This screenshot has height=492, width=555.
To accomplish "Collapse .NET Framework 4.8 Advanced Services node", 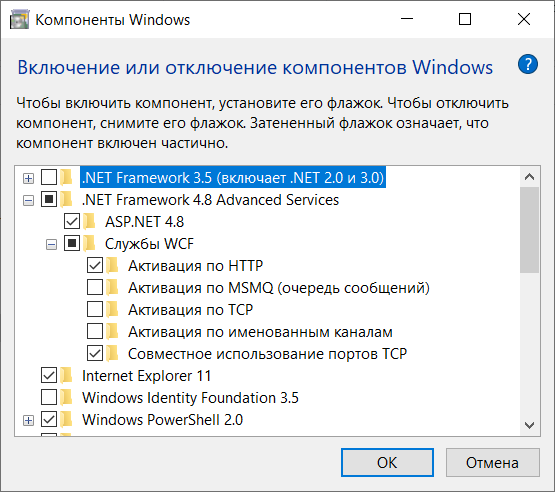I will coord(28,201).
